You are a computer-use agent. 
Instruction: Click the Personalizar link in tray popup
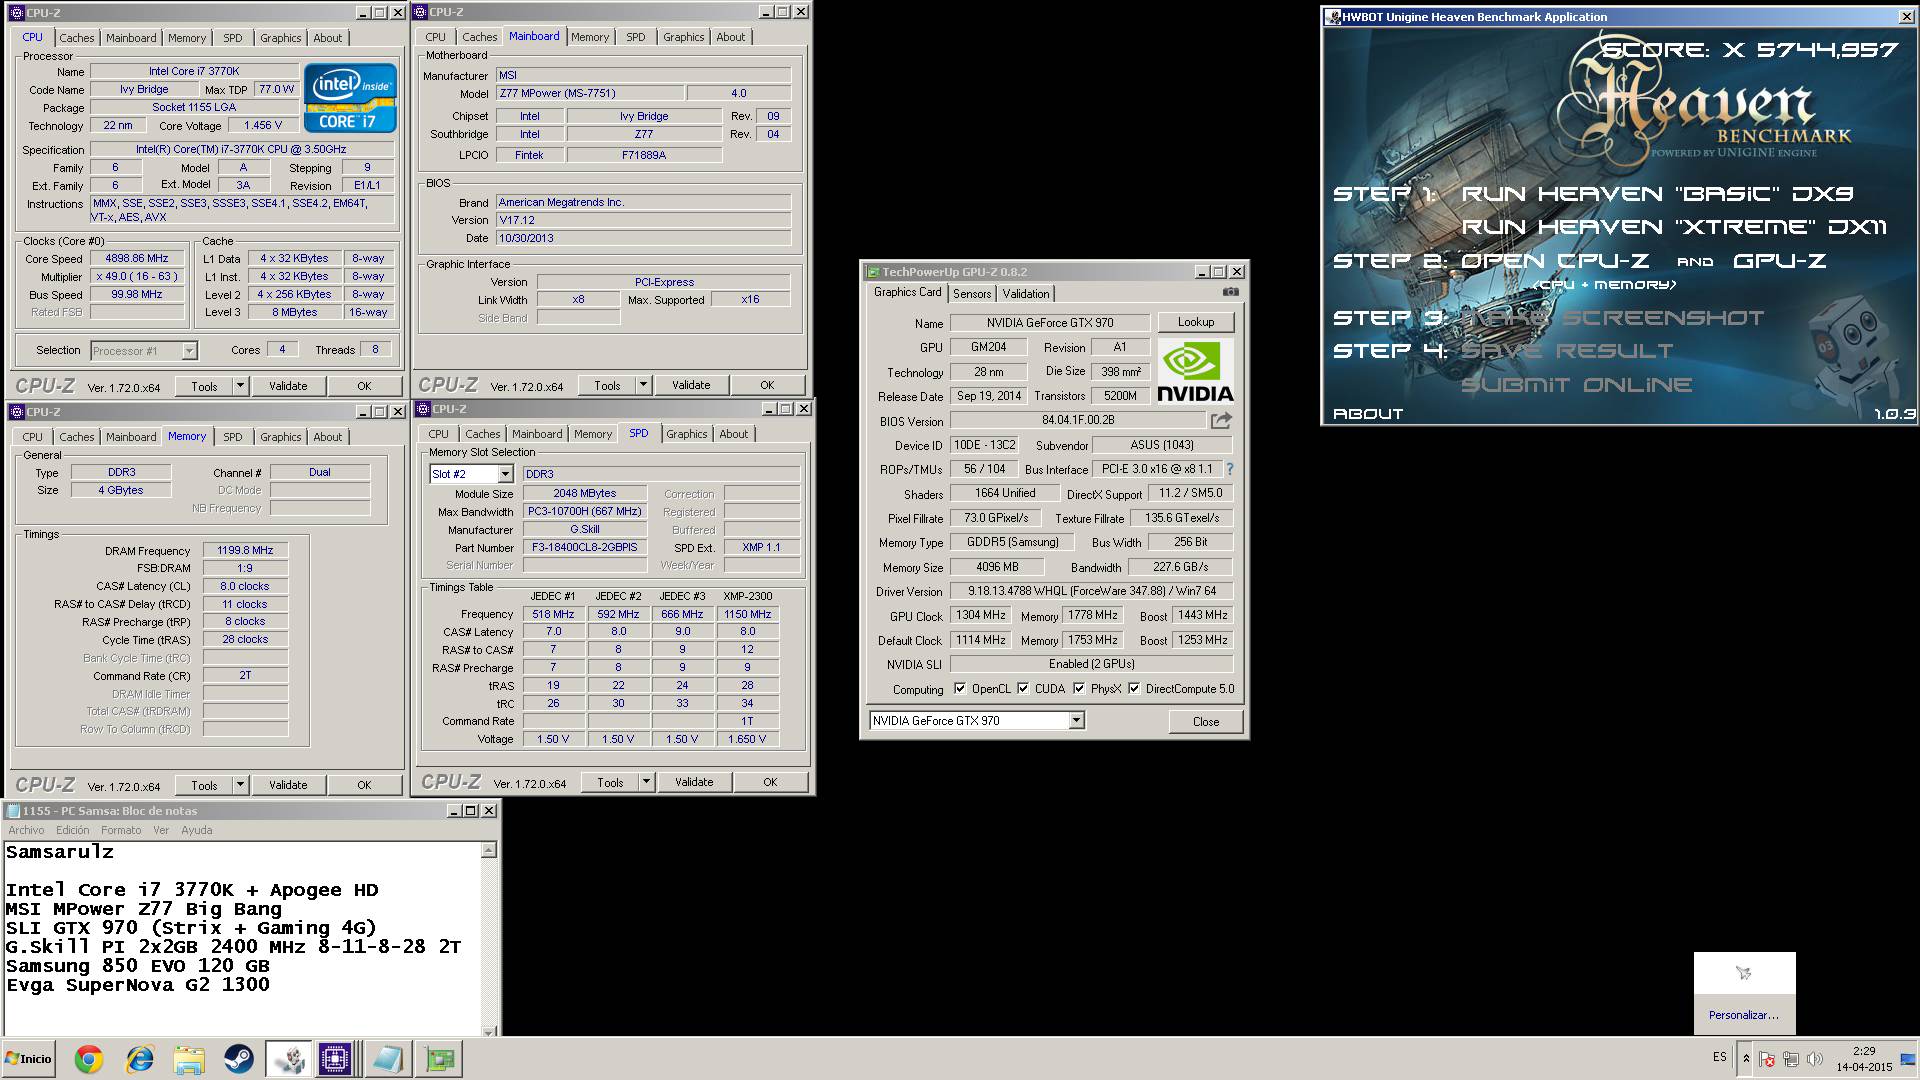click(1744, 1015)
